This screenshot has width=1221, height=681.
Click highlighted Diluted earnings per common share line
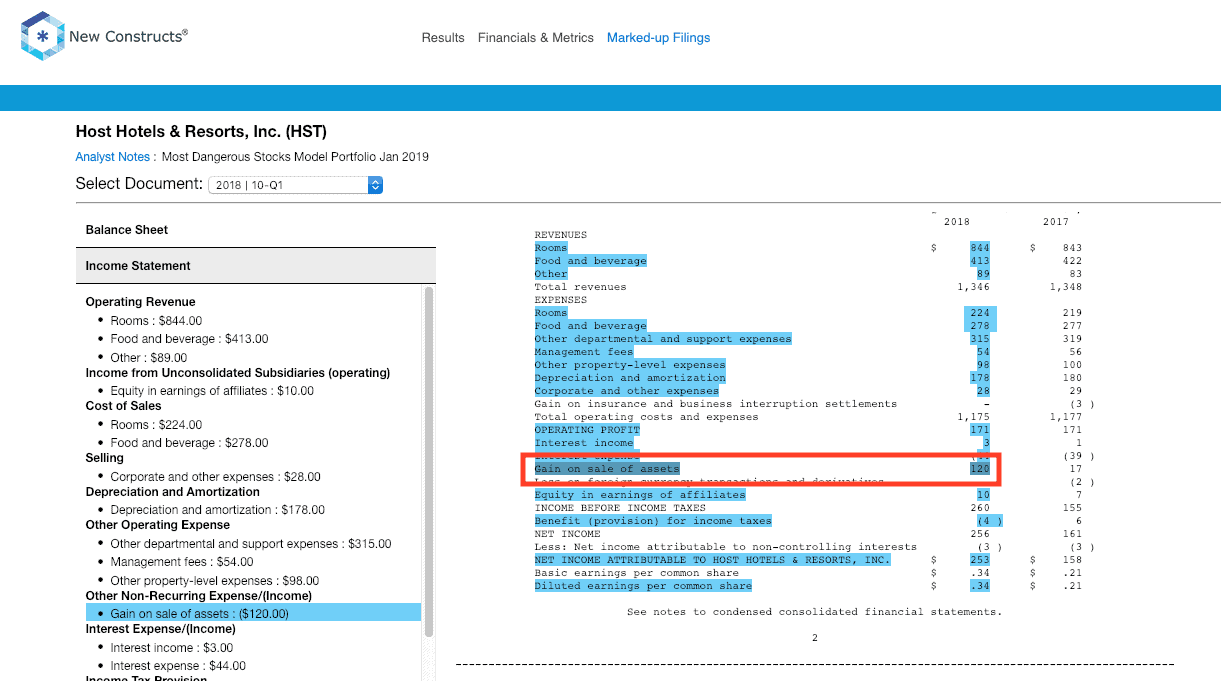tap(643, 586)
